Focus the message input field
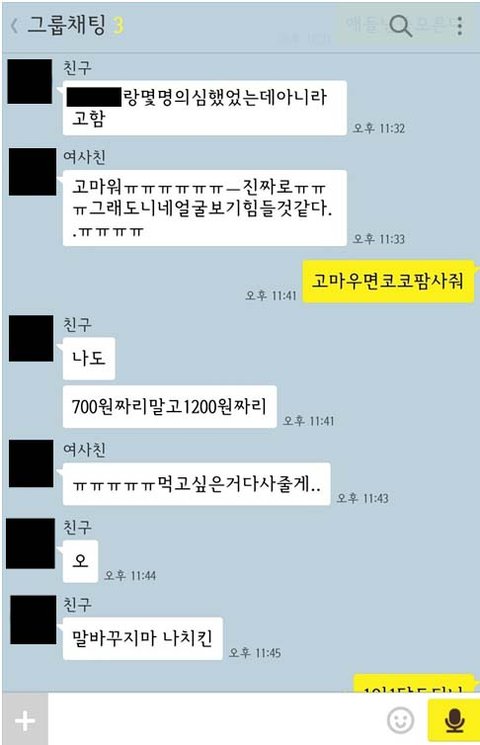 tap(216, 719)
